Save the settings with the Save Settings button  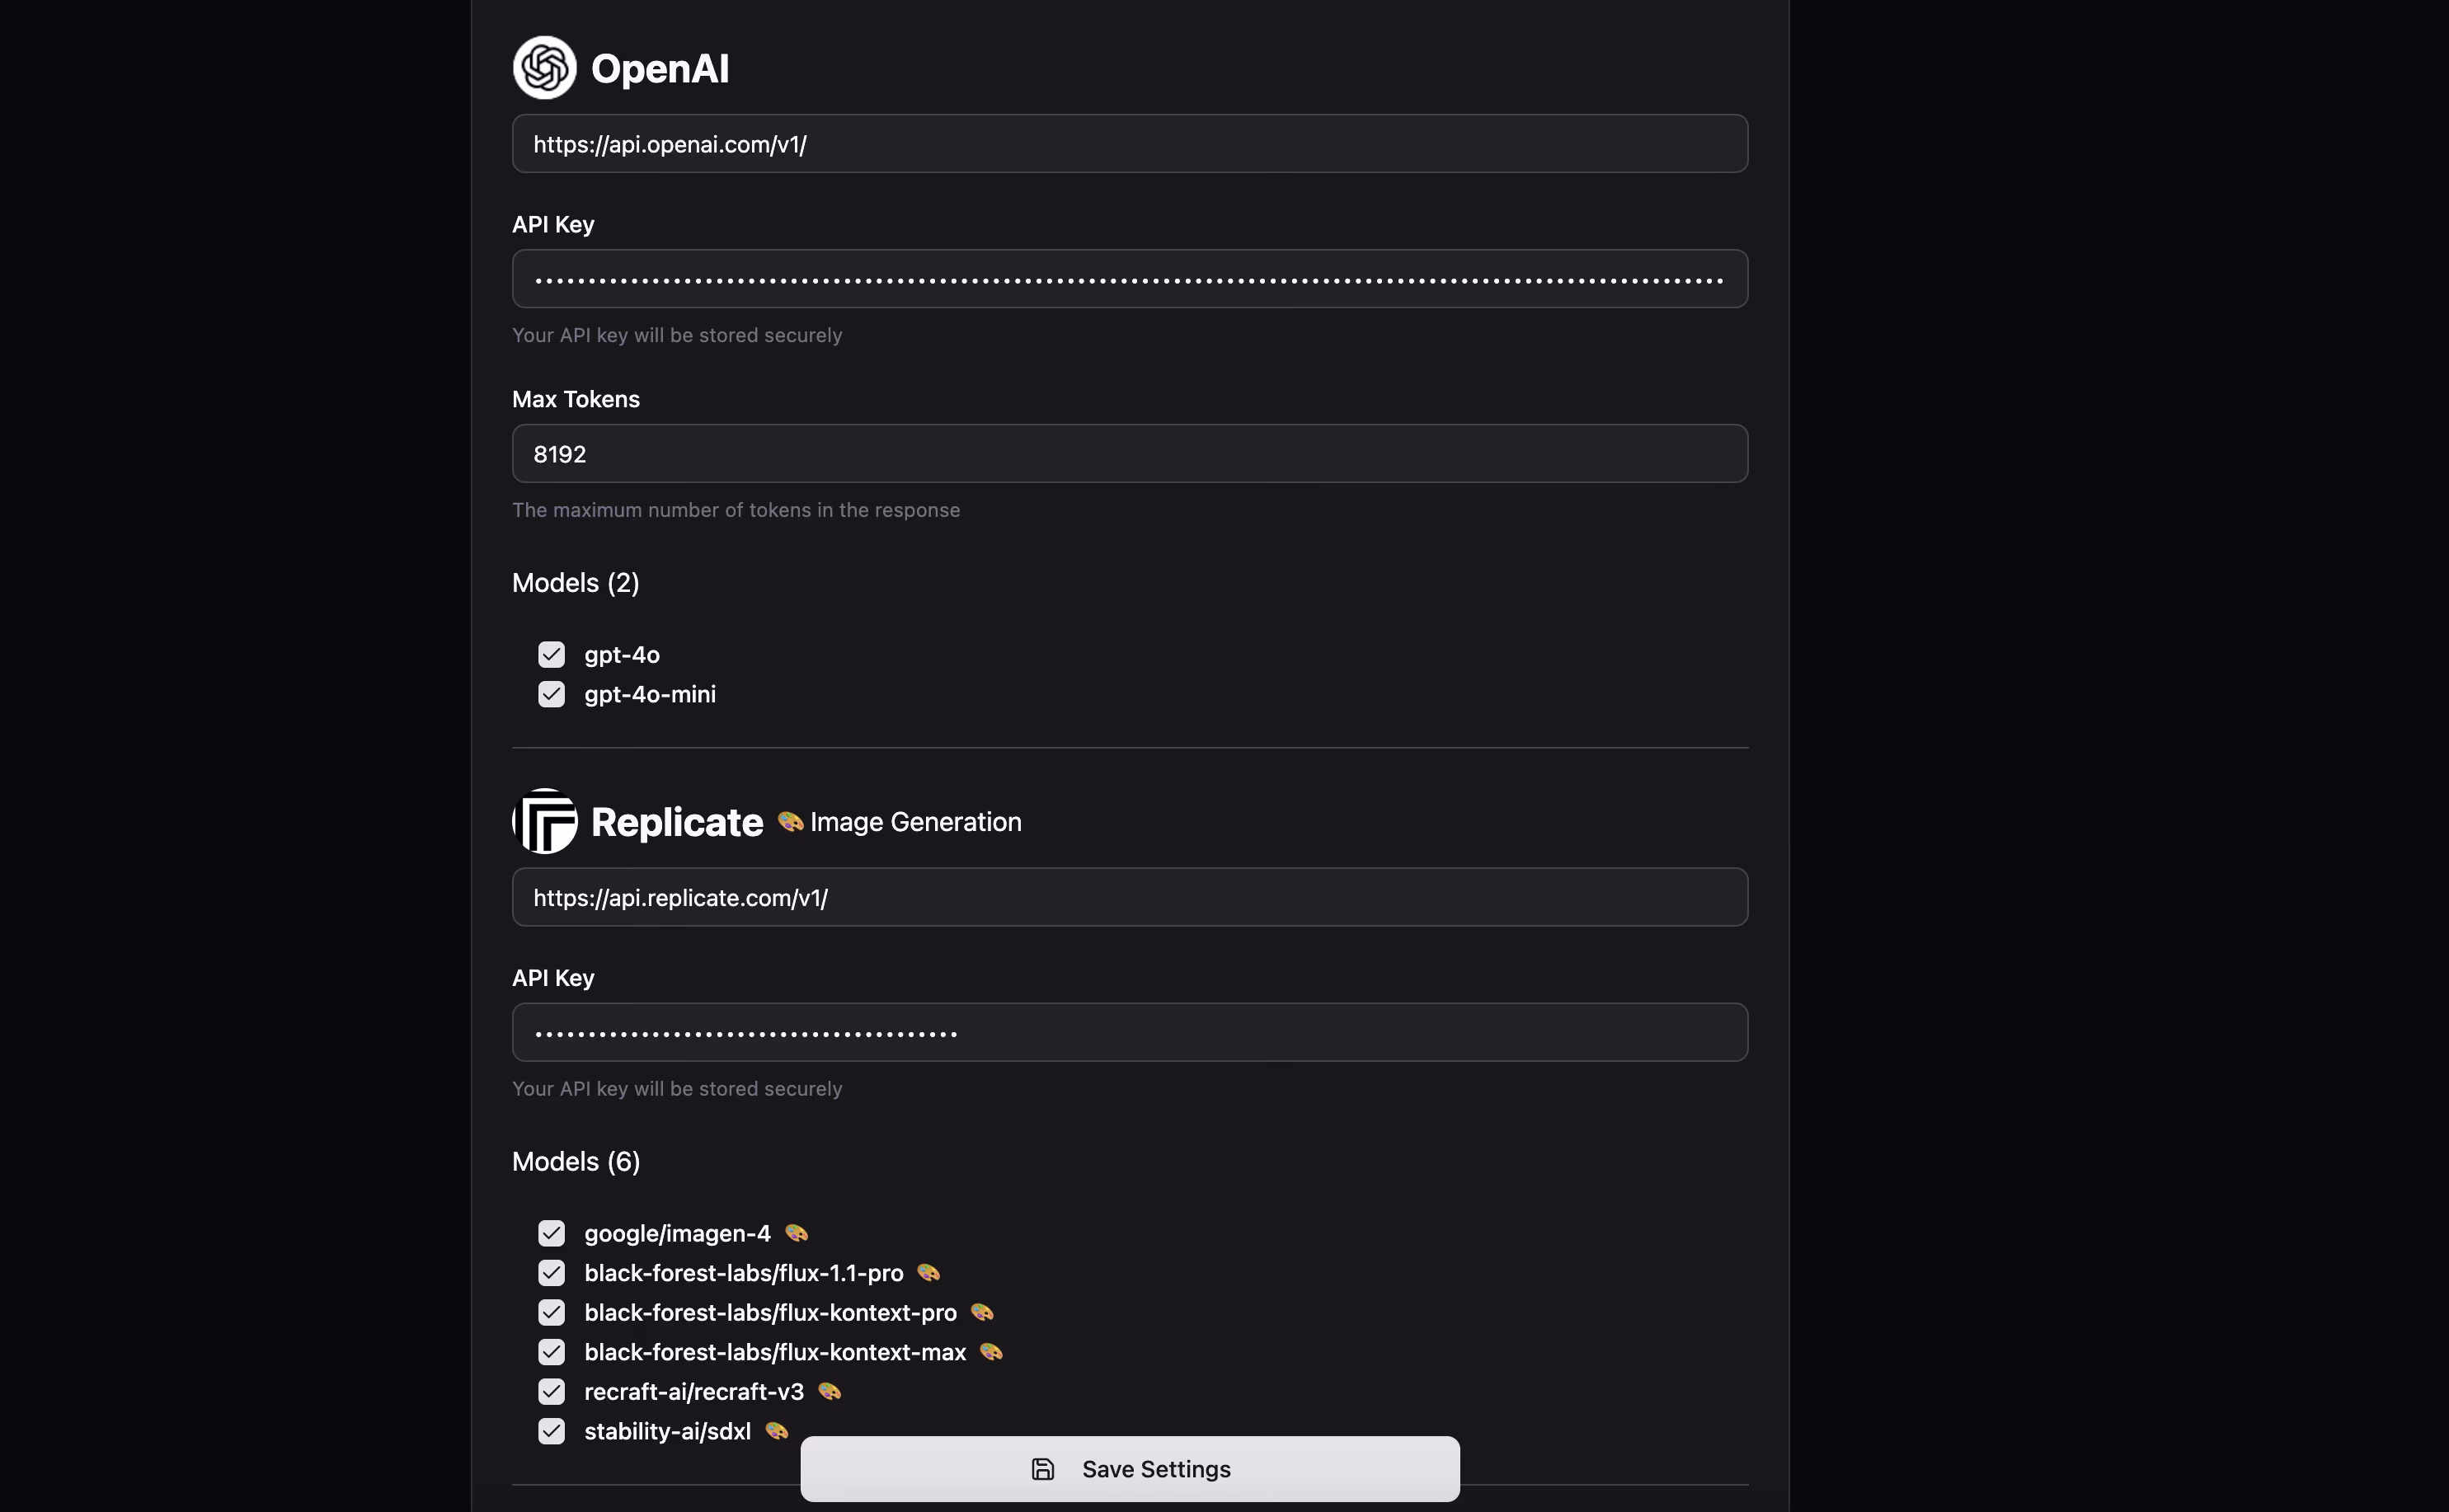pos(1130,1469)
